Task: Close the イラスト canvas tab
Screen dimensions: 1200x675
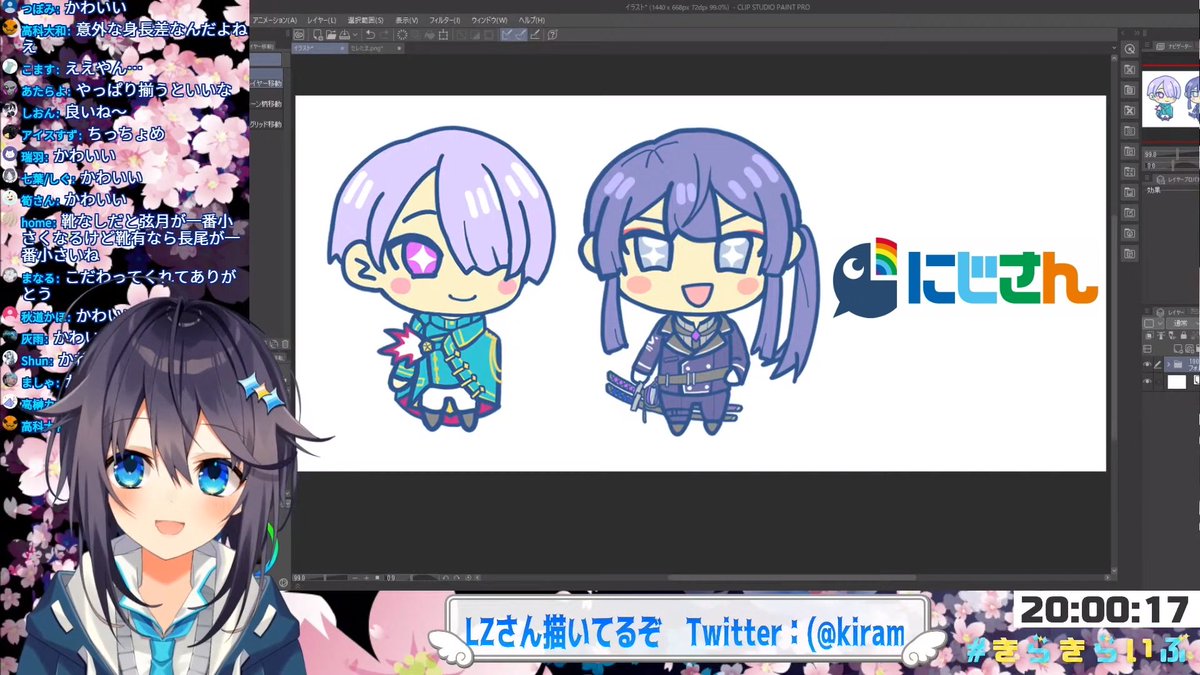Action: 342,48
